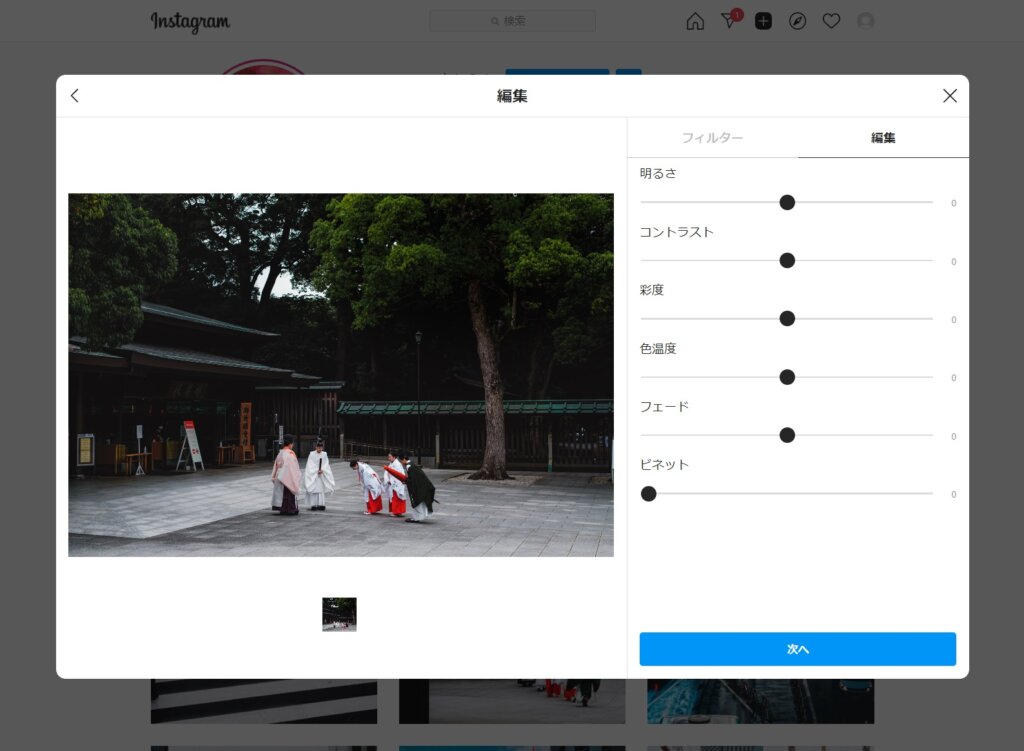Click the new post plus icon

point(763,22)
